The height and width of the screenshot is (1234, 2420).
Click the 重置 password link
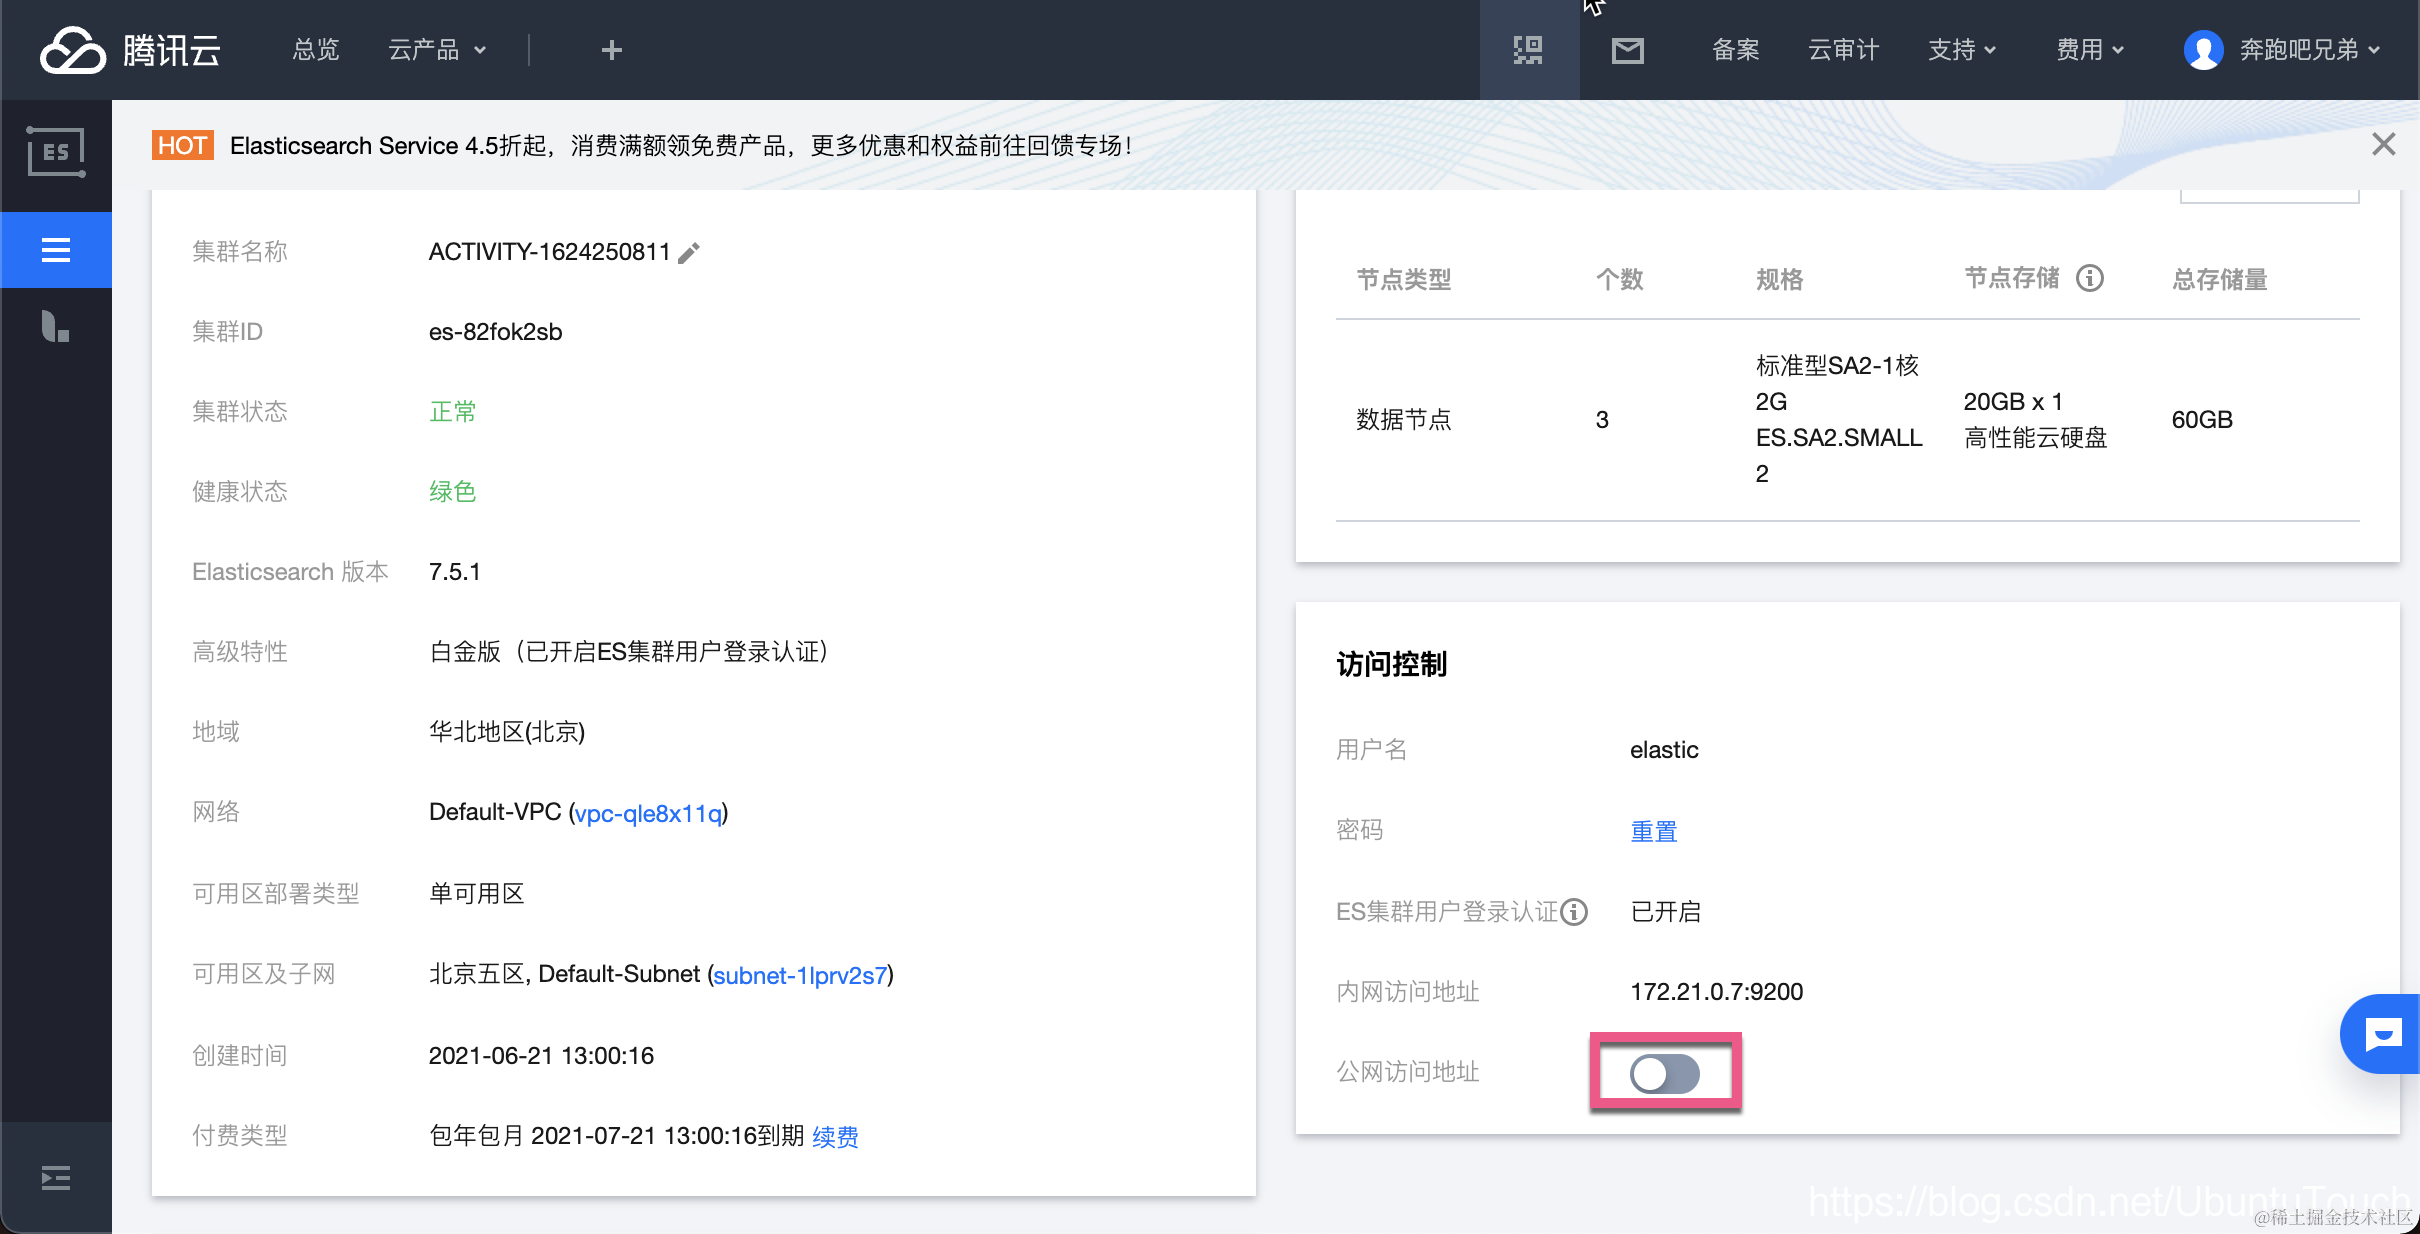pos(1654,831)
